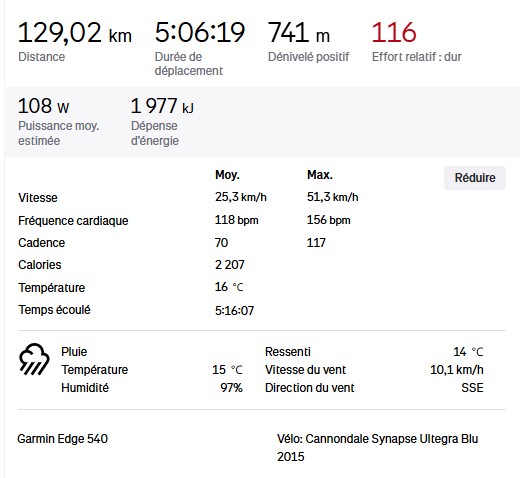520x478 pixels.
Task: Click the 108 W estimated power value
Action: (x=44, y=106)
